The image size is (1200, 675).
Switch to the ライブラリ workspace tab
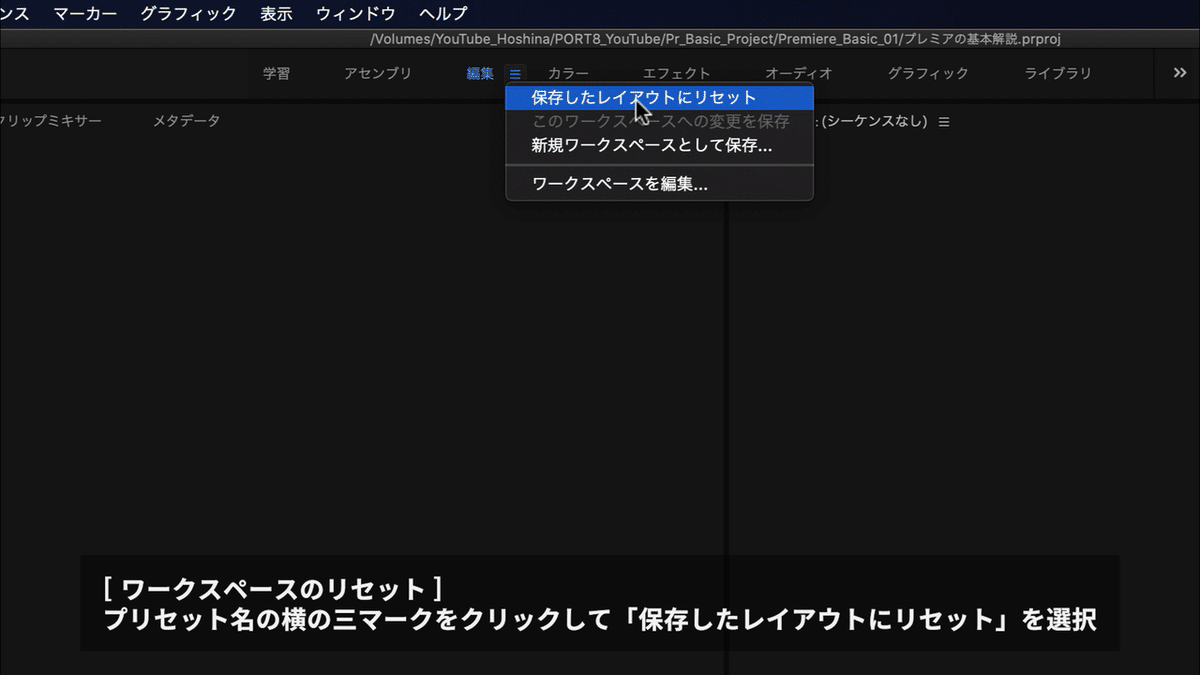click(x=1058, y=73)
